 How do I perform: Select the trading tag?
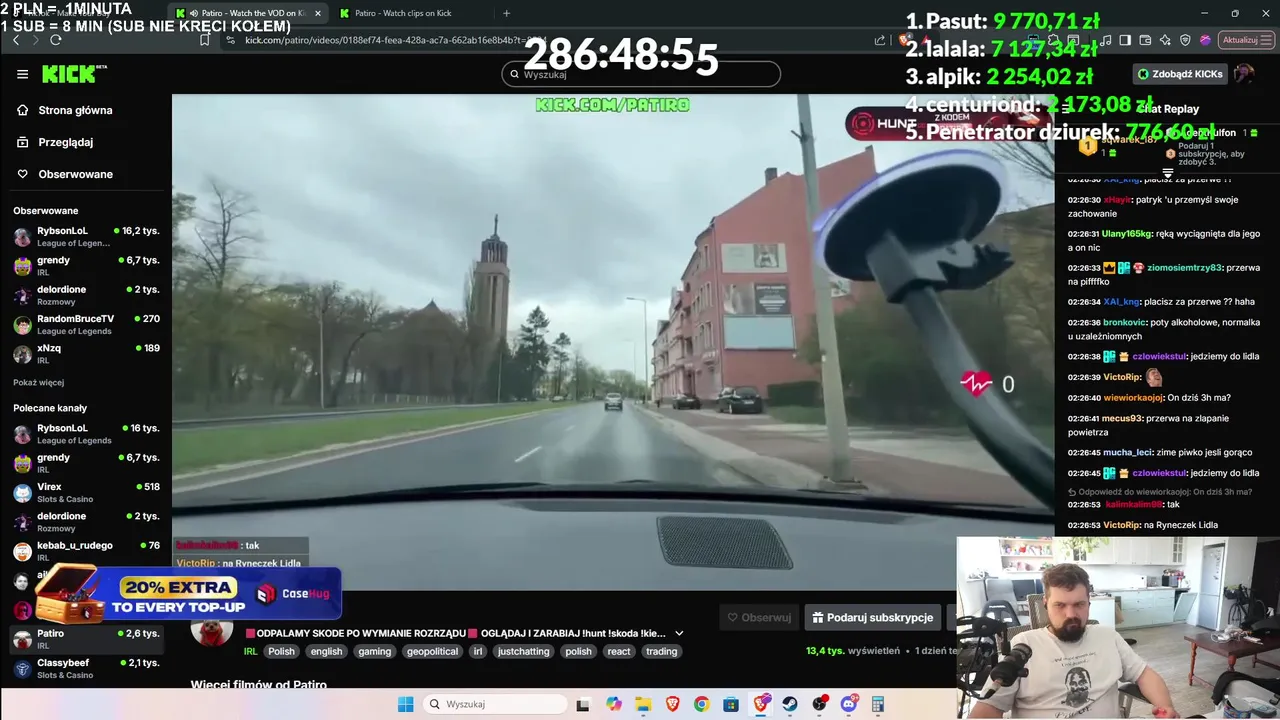coord(661,651)
